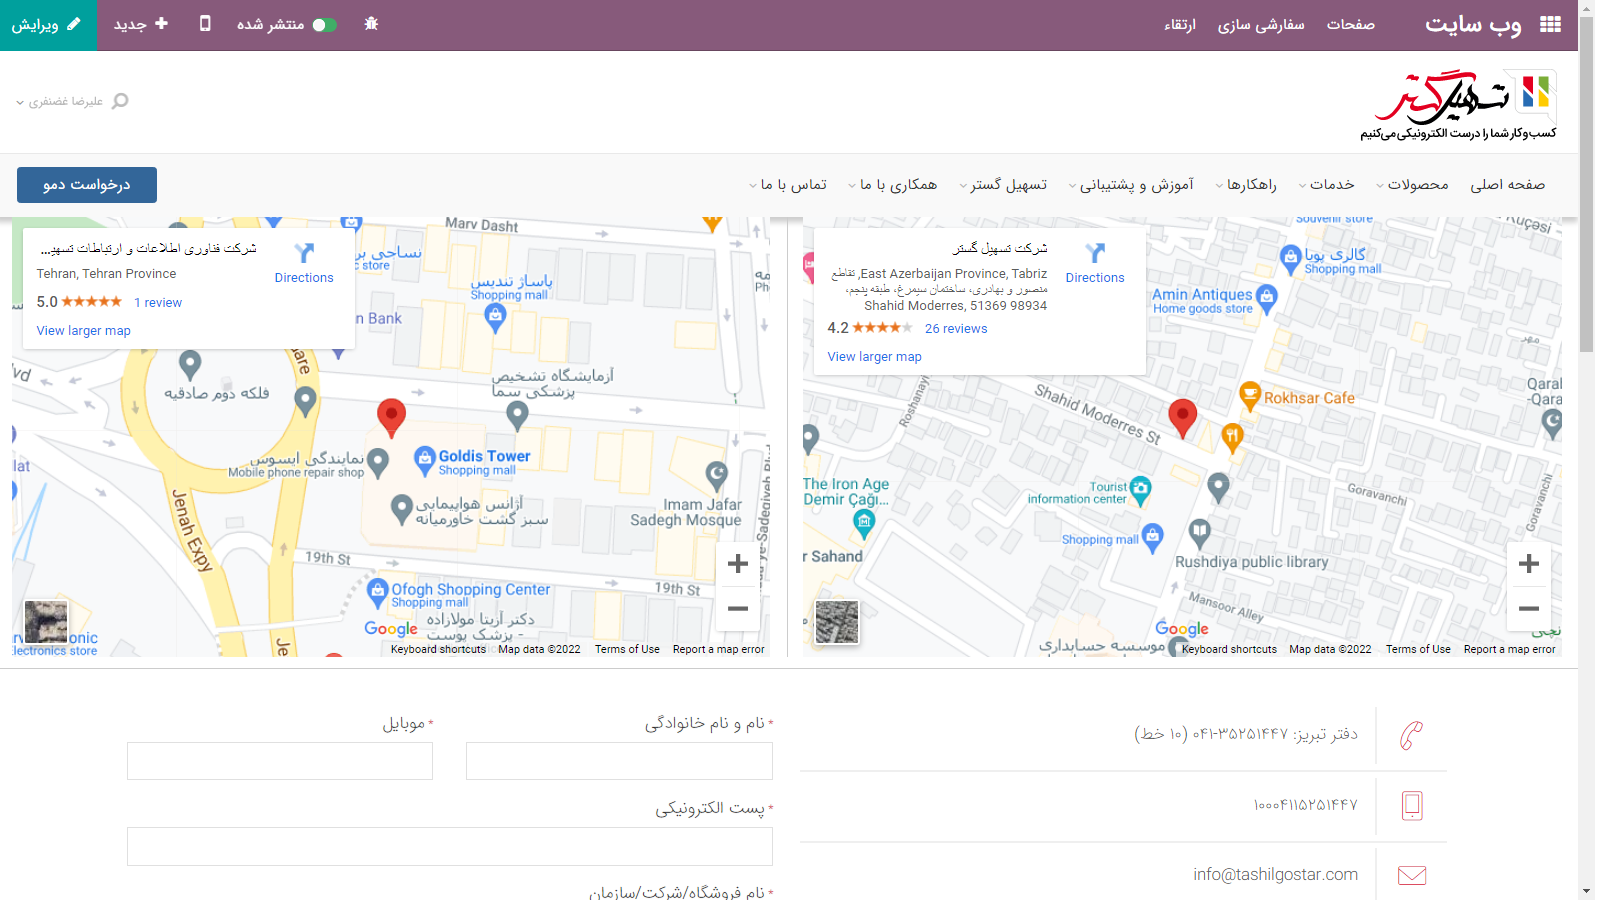The width and height of the screenshot is (1600, 900).
Task: Open Keyboard shortcuts on Tabriz map
Action: pos(1229,650)
